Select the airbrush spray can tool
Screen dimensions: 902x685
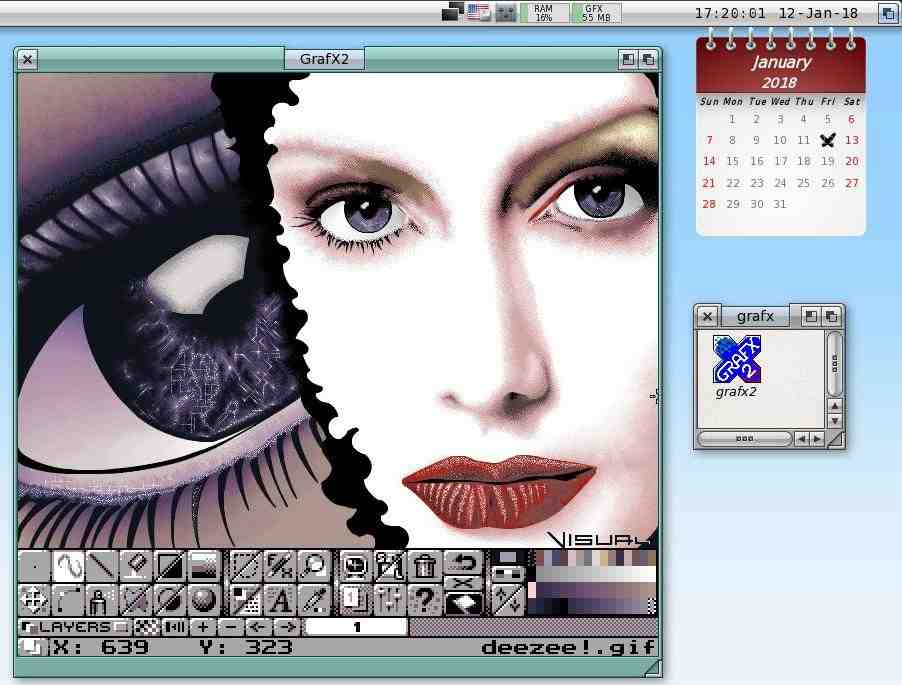[102, 600]
